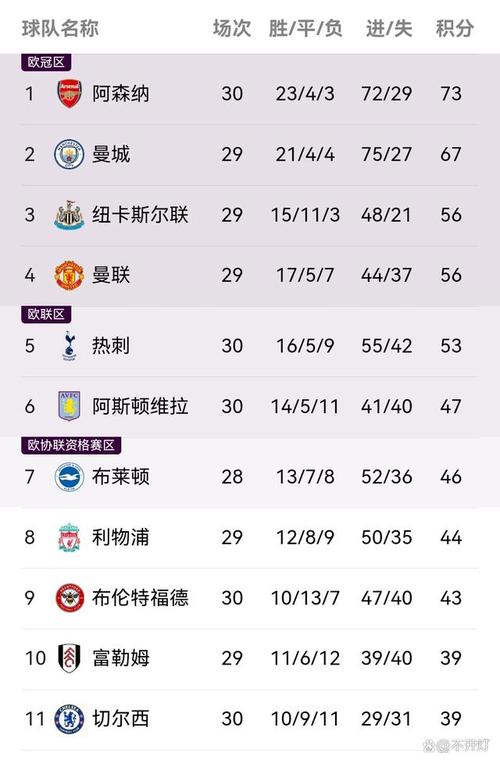Viewport: 500px width, 763px height.
Task: Click the Liverpool club crest
Action: click(x=69, y=537)
